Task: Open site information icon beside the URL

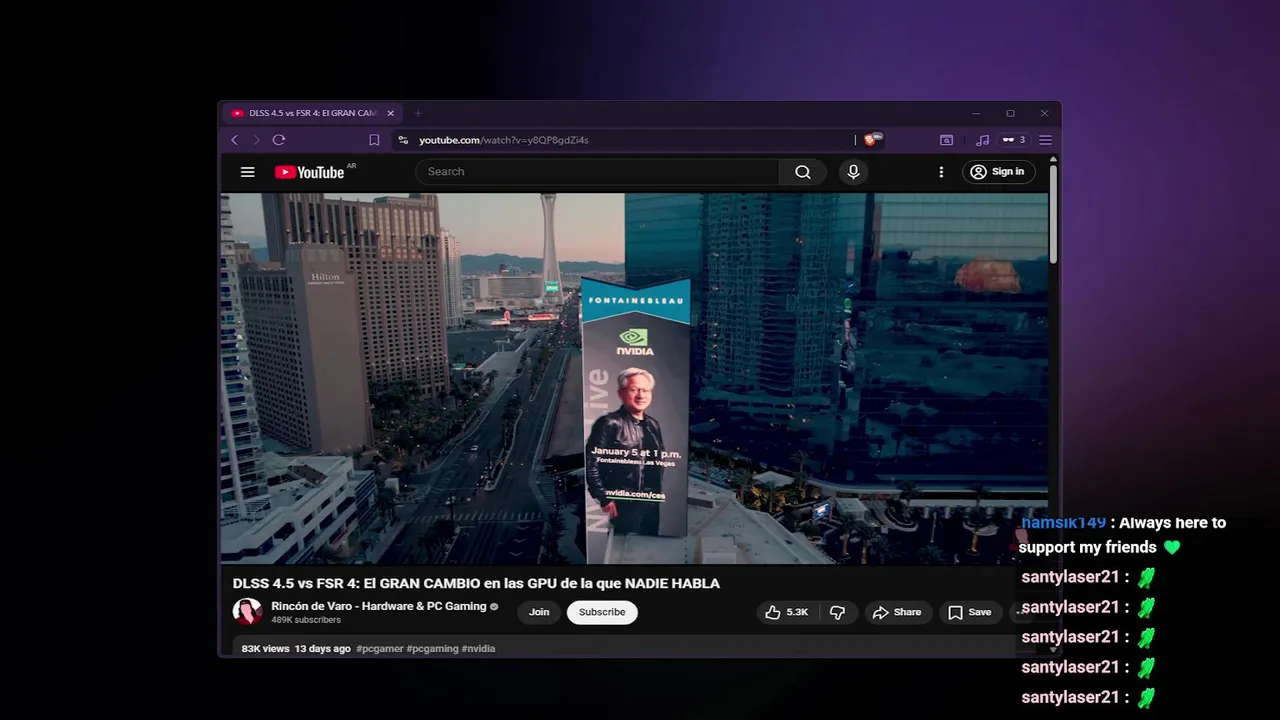Action: (x=403, y=140)
